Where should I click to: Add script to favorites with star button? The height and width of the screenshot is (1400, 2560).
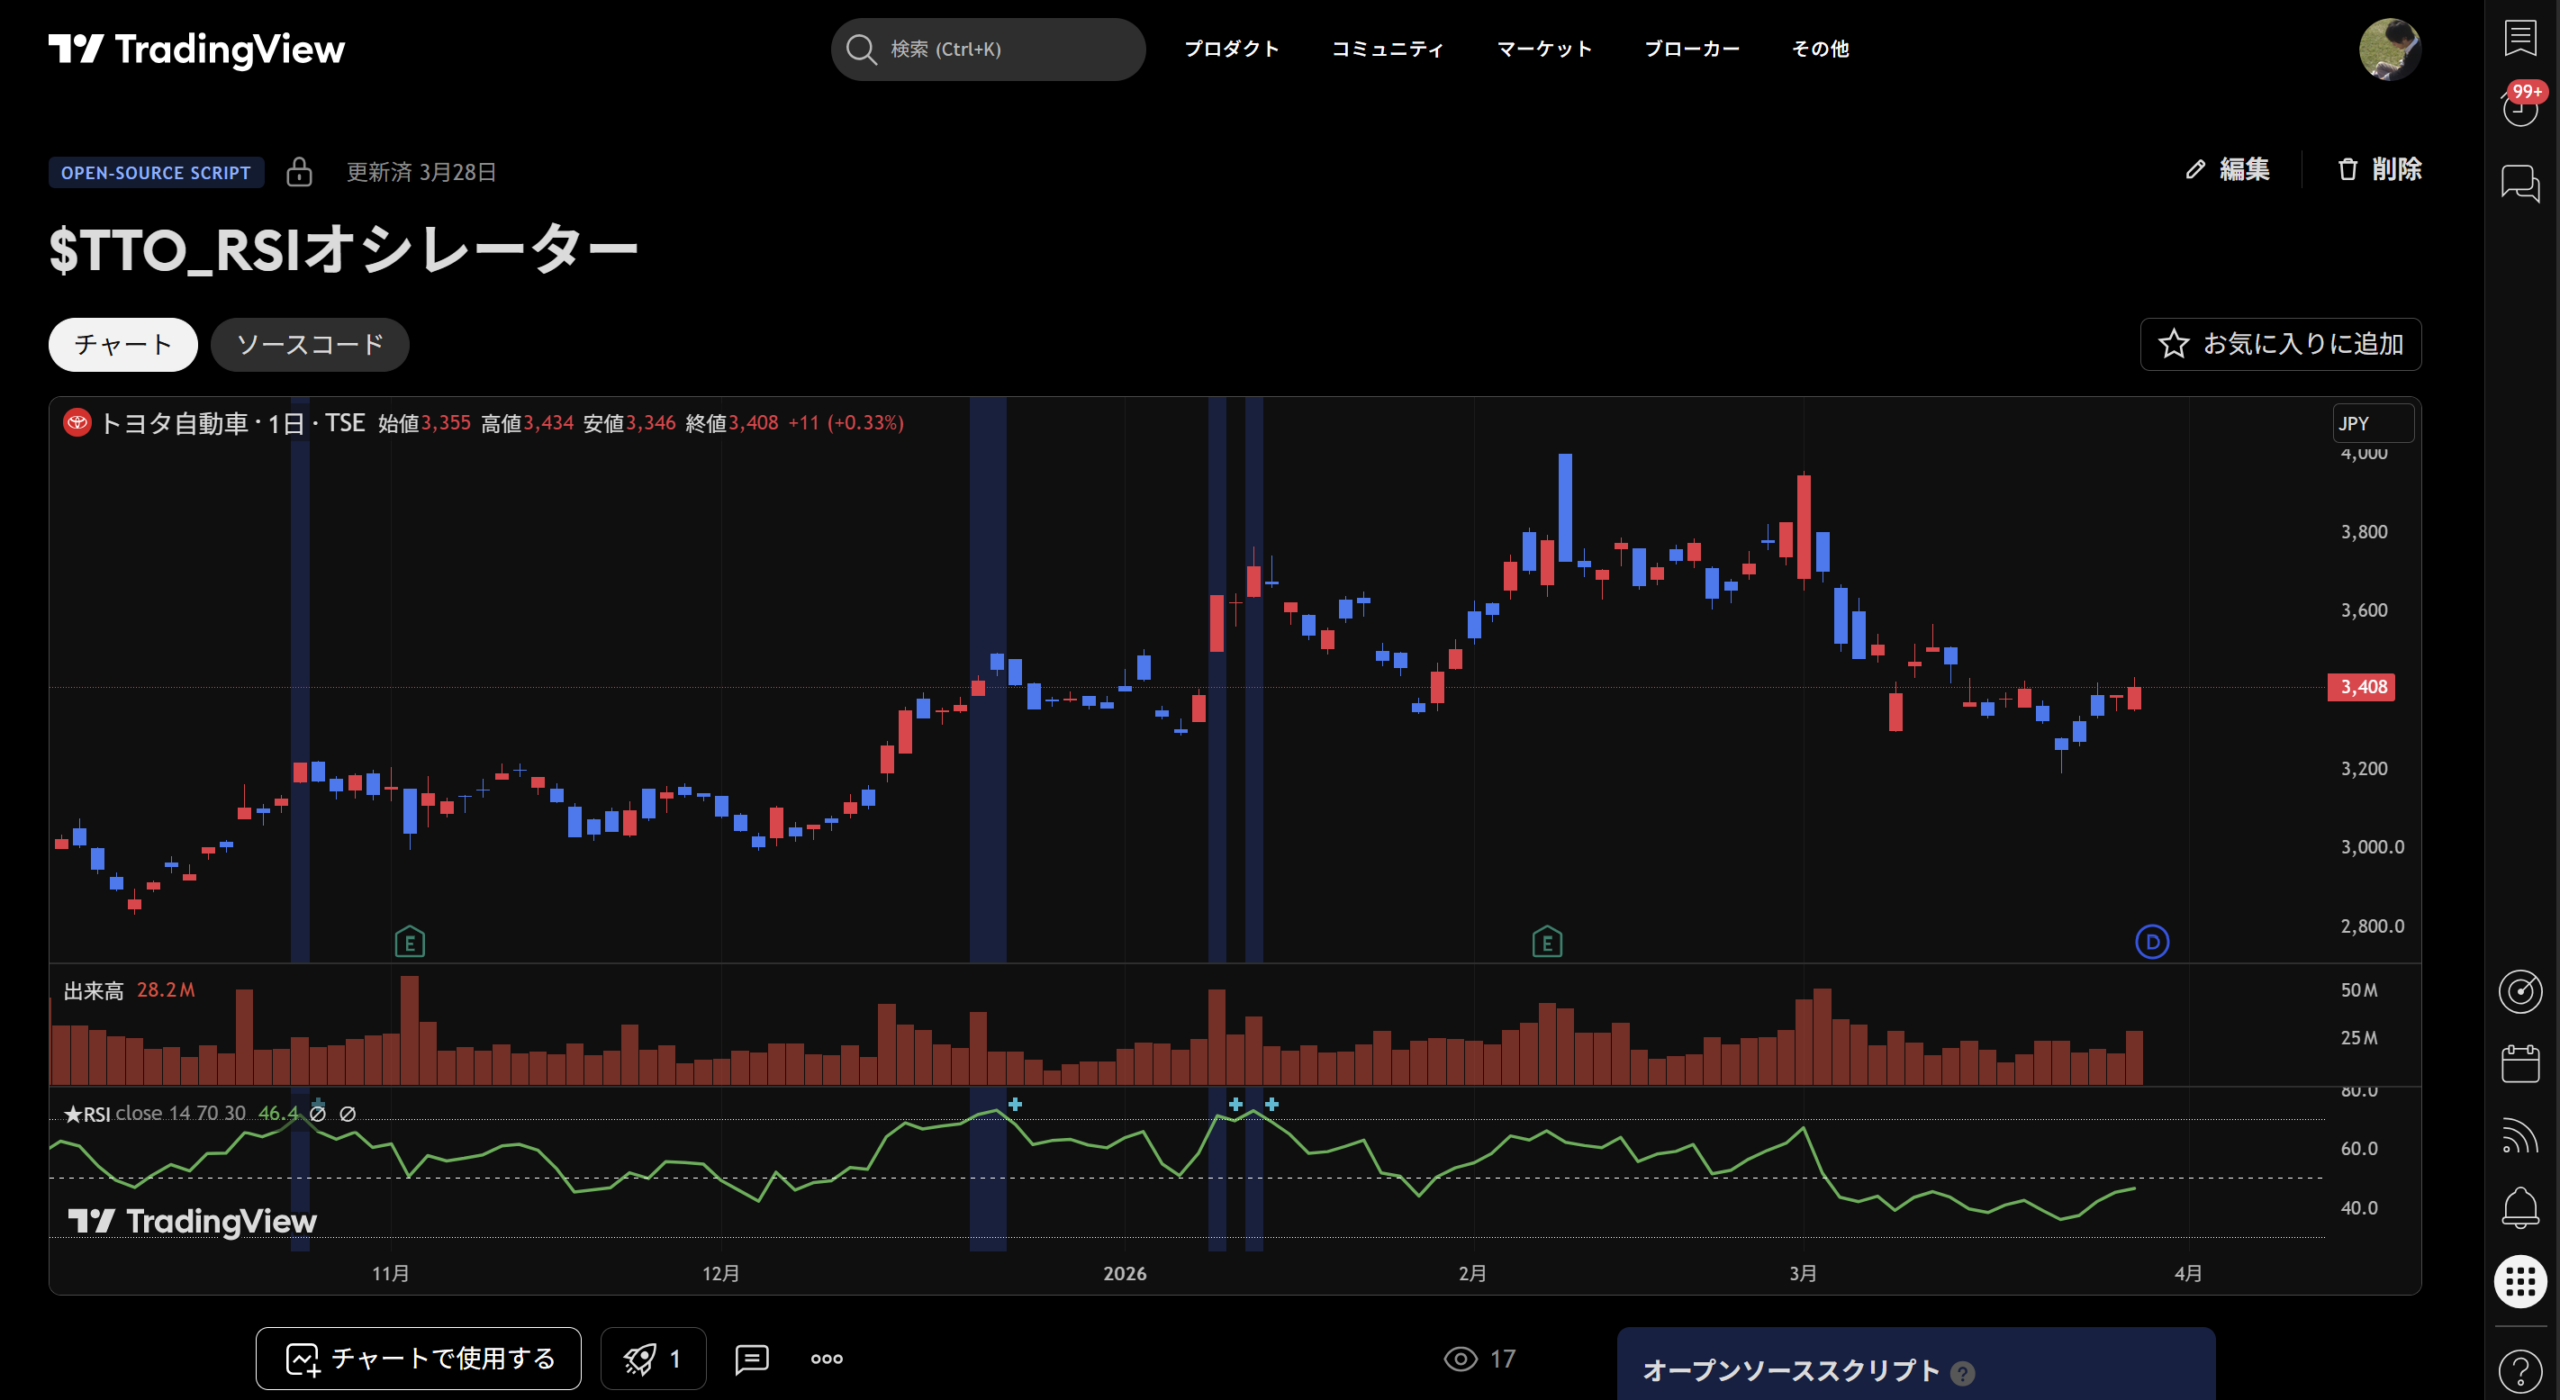(x=2280, y=344)
